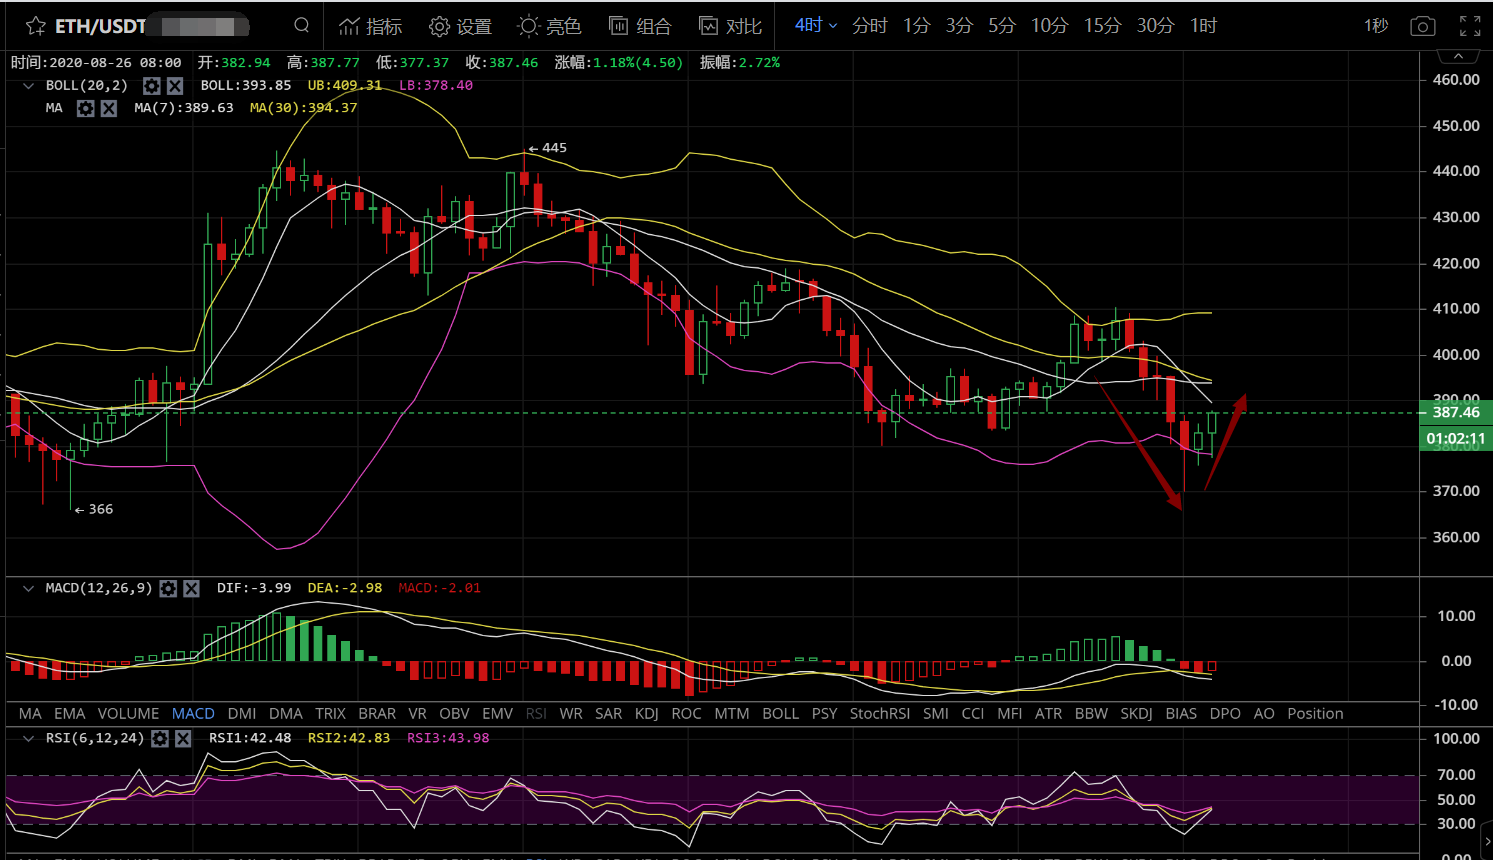Select the 1时 timeframe tab

(x=1203, y=25)
